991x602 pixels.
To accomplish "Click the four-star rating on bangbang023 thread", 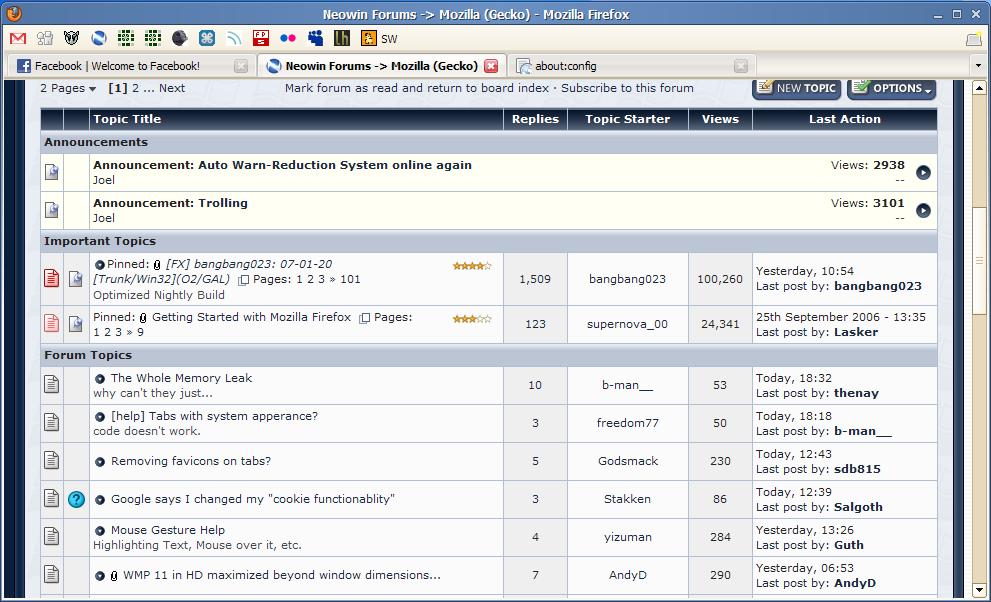I will point(471,266).
